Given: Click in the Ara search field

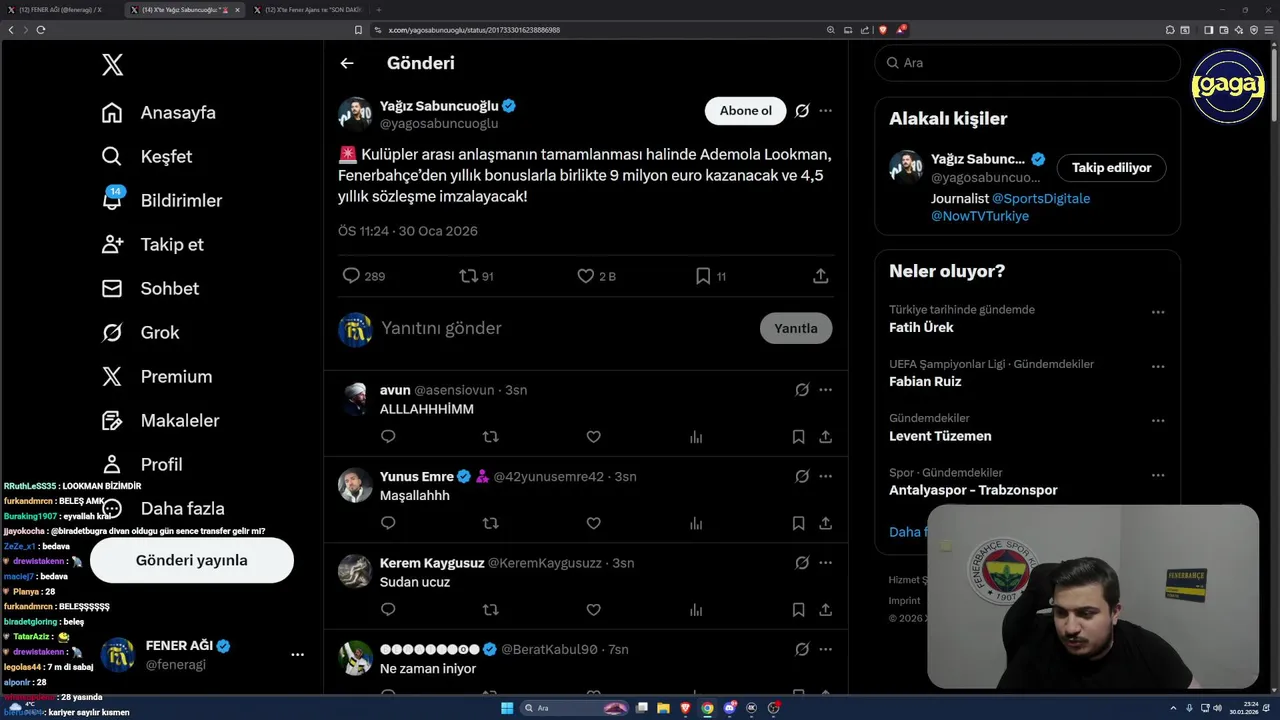Looking at the screenshot, I should click(1028, 63).
